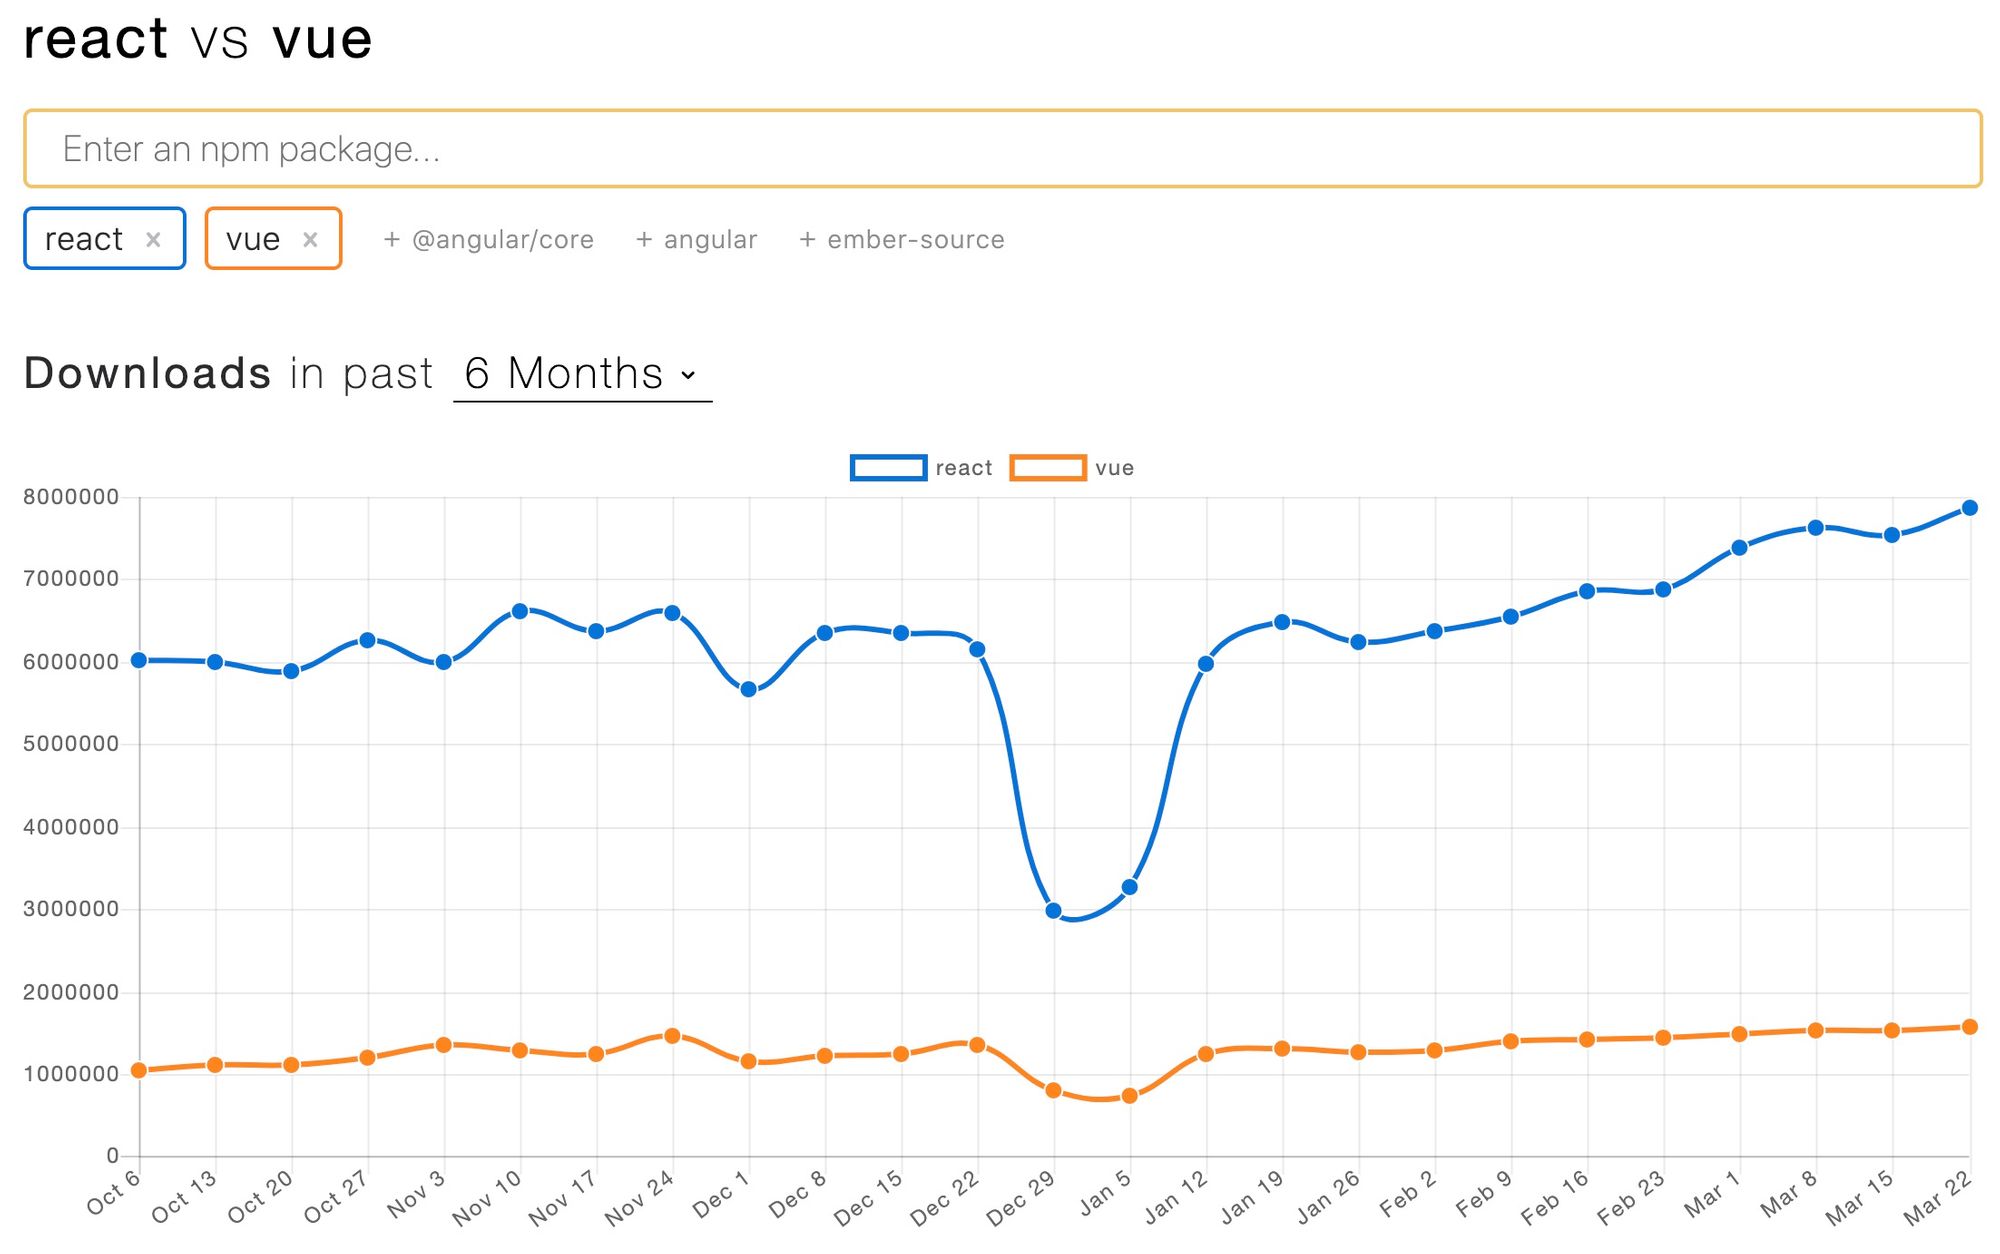Click vue data point at Oct 6
This screenshot has height=1254, width=2000.
tap(139, 1070)
